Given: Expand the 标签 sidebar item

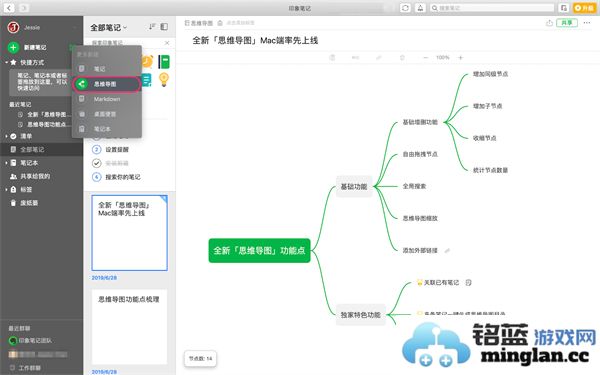Looking at the screenshot, I should [6, 189].
